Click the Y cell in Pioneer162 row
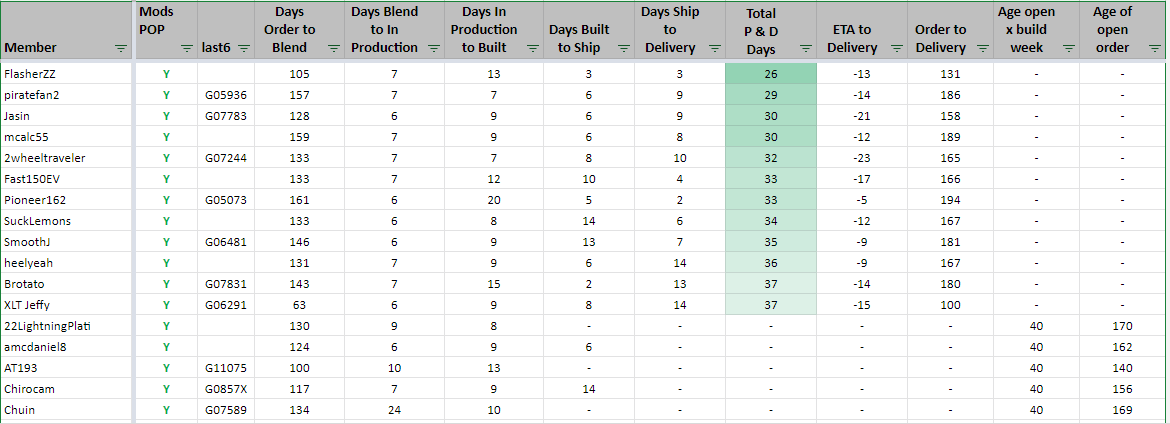1170x424 pixels. tap(166, 200)
